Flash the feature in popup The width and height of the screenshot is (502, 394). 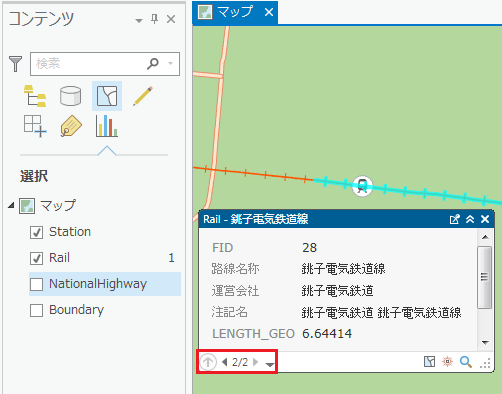coord(447,362)
